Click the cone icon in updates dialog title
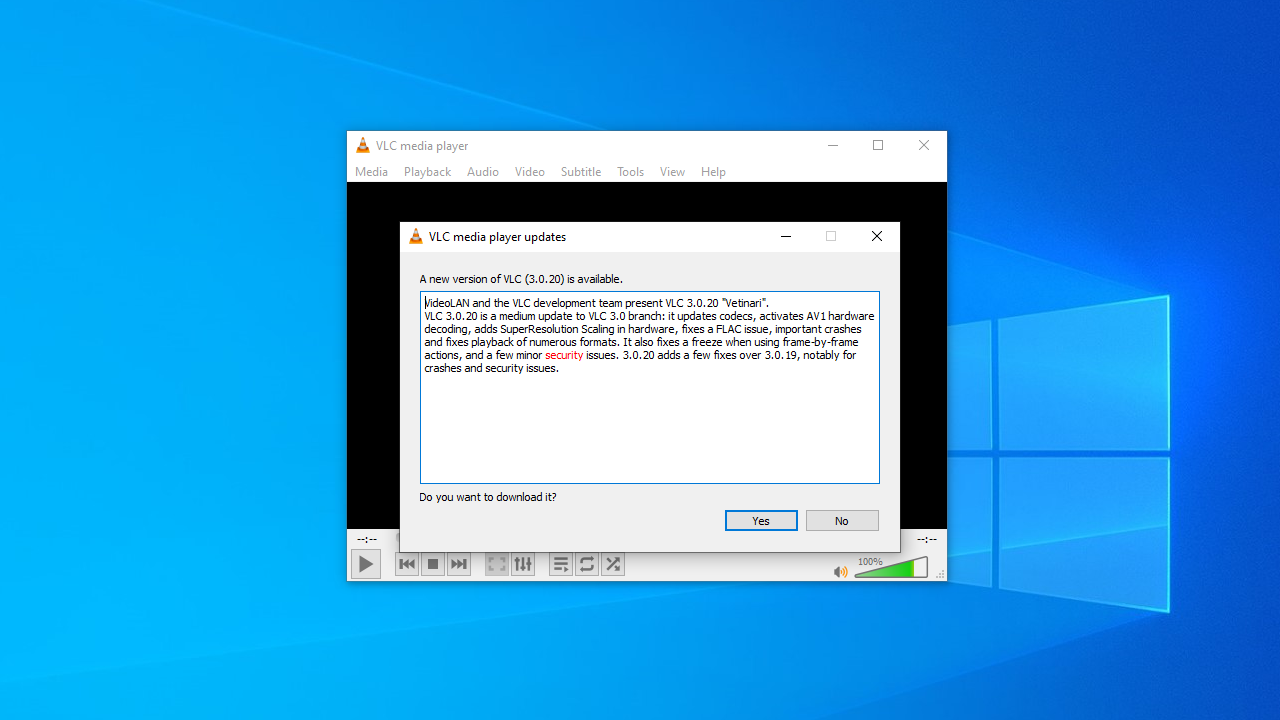Image resolution: width=1280 pixels, height=720 pixels. [416, 237]
